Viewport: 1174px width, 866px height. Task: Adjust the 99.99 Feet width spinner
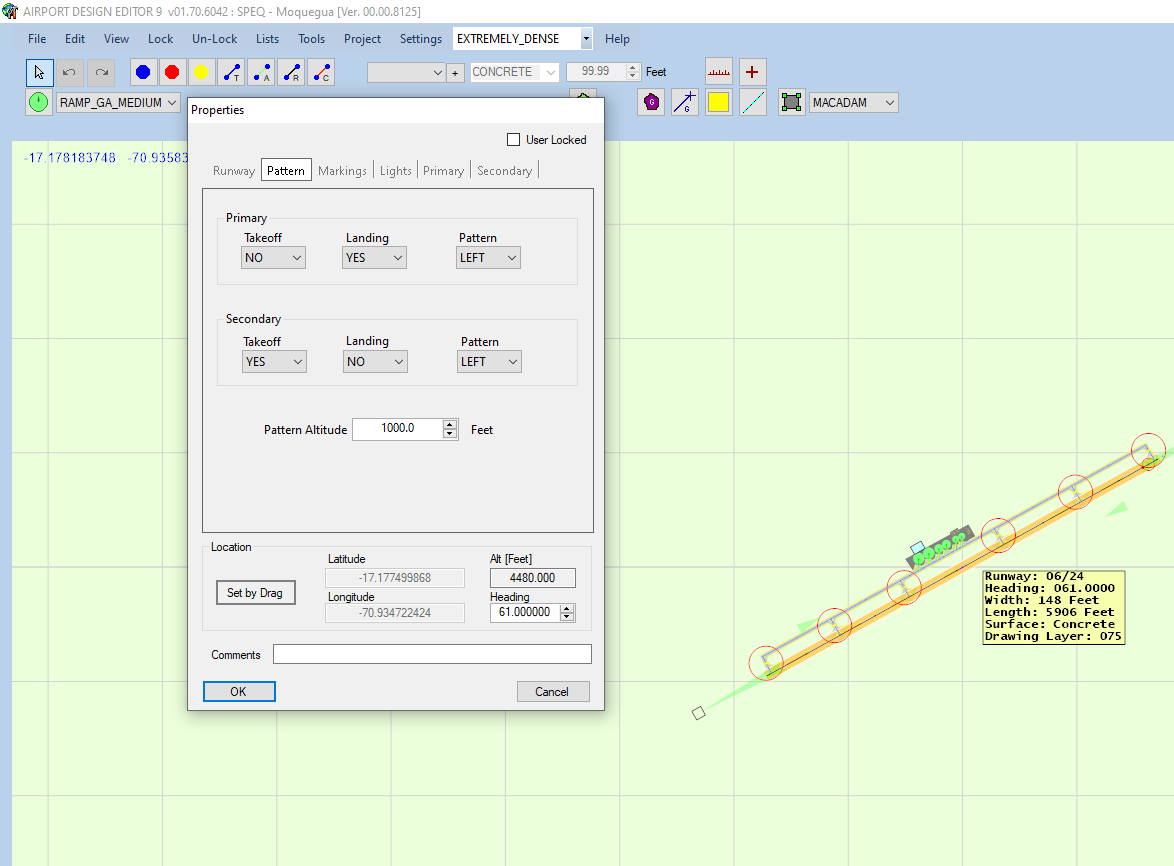click(633, 72)
